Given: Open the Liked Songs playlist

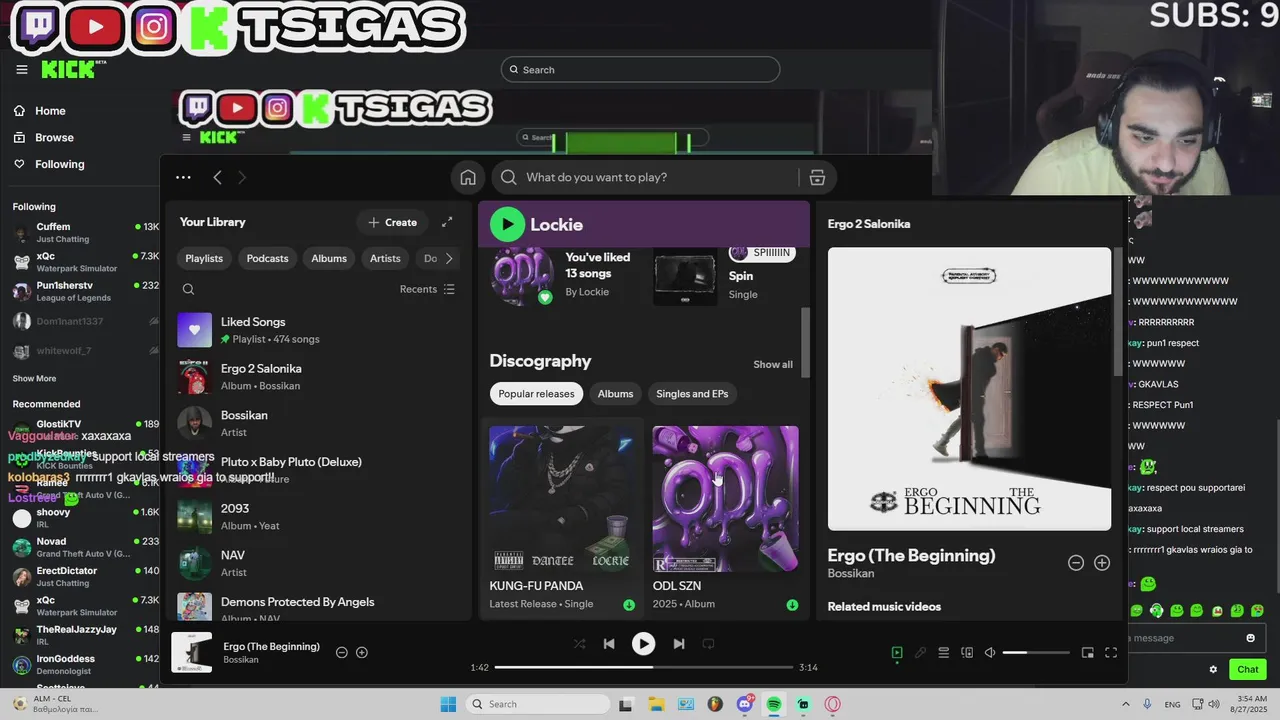Looking at the screenshot, I should (318, 330).
